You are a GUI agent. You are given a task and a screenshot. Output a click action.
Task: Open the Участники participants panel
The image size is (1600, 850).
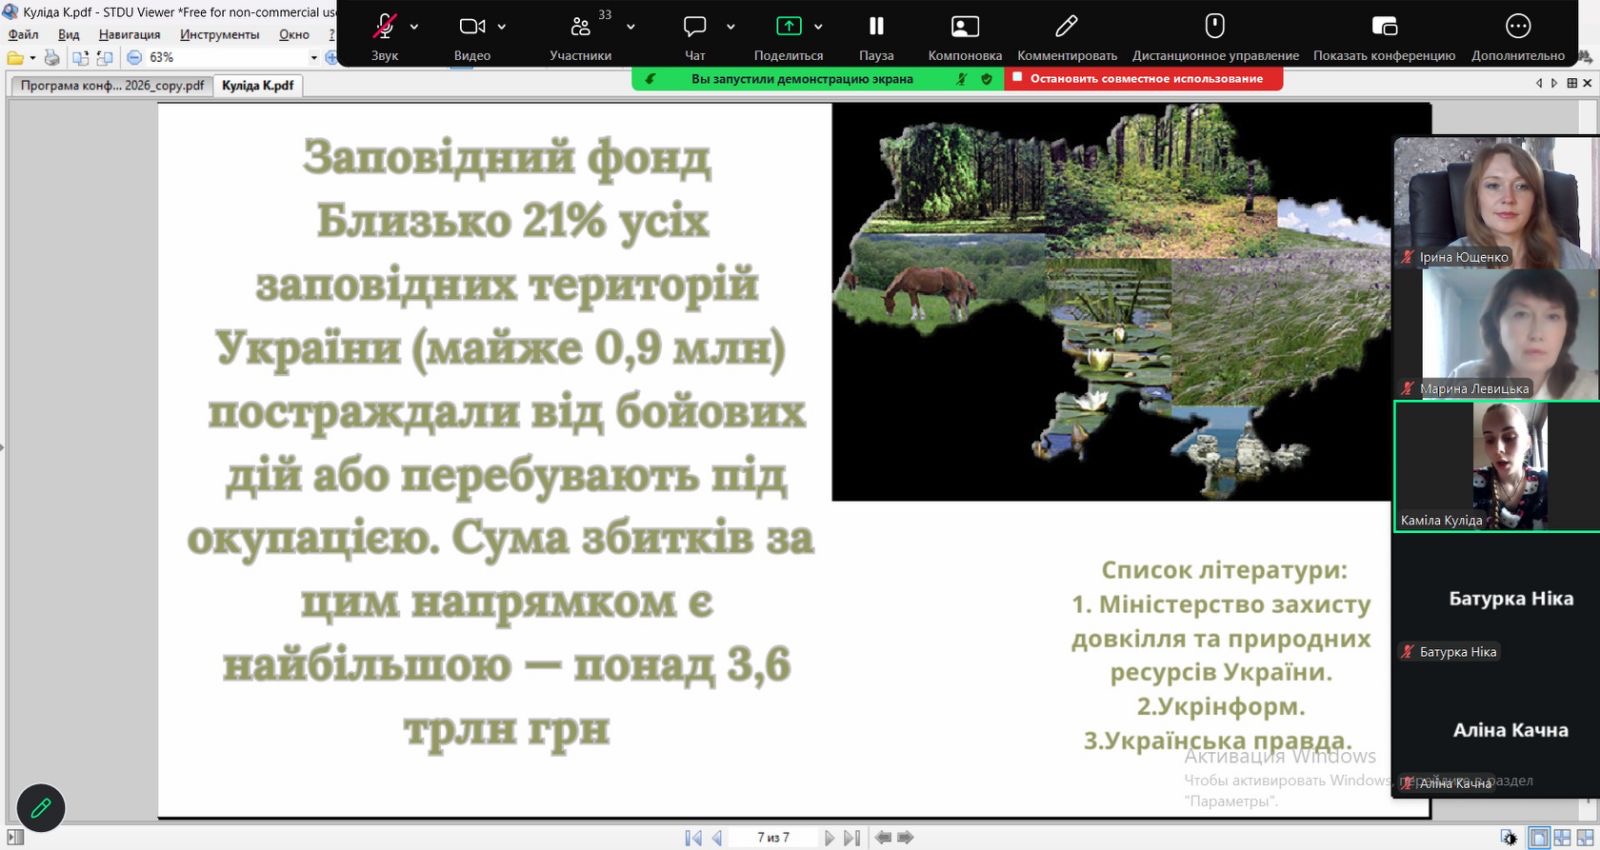click(x=580, y=27)
